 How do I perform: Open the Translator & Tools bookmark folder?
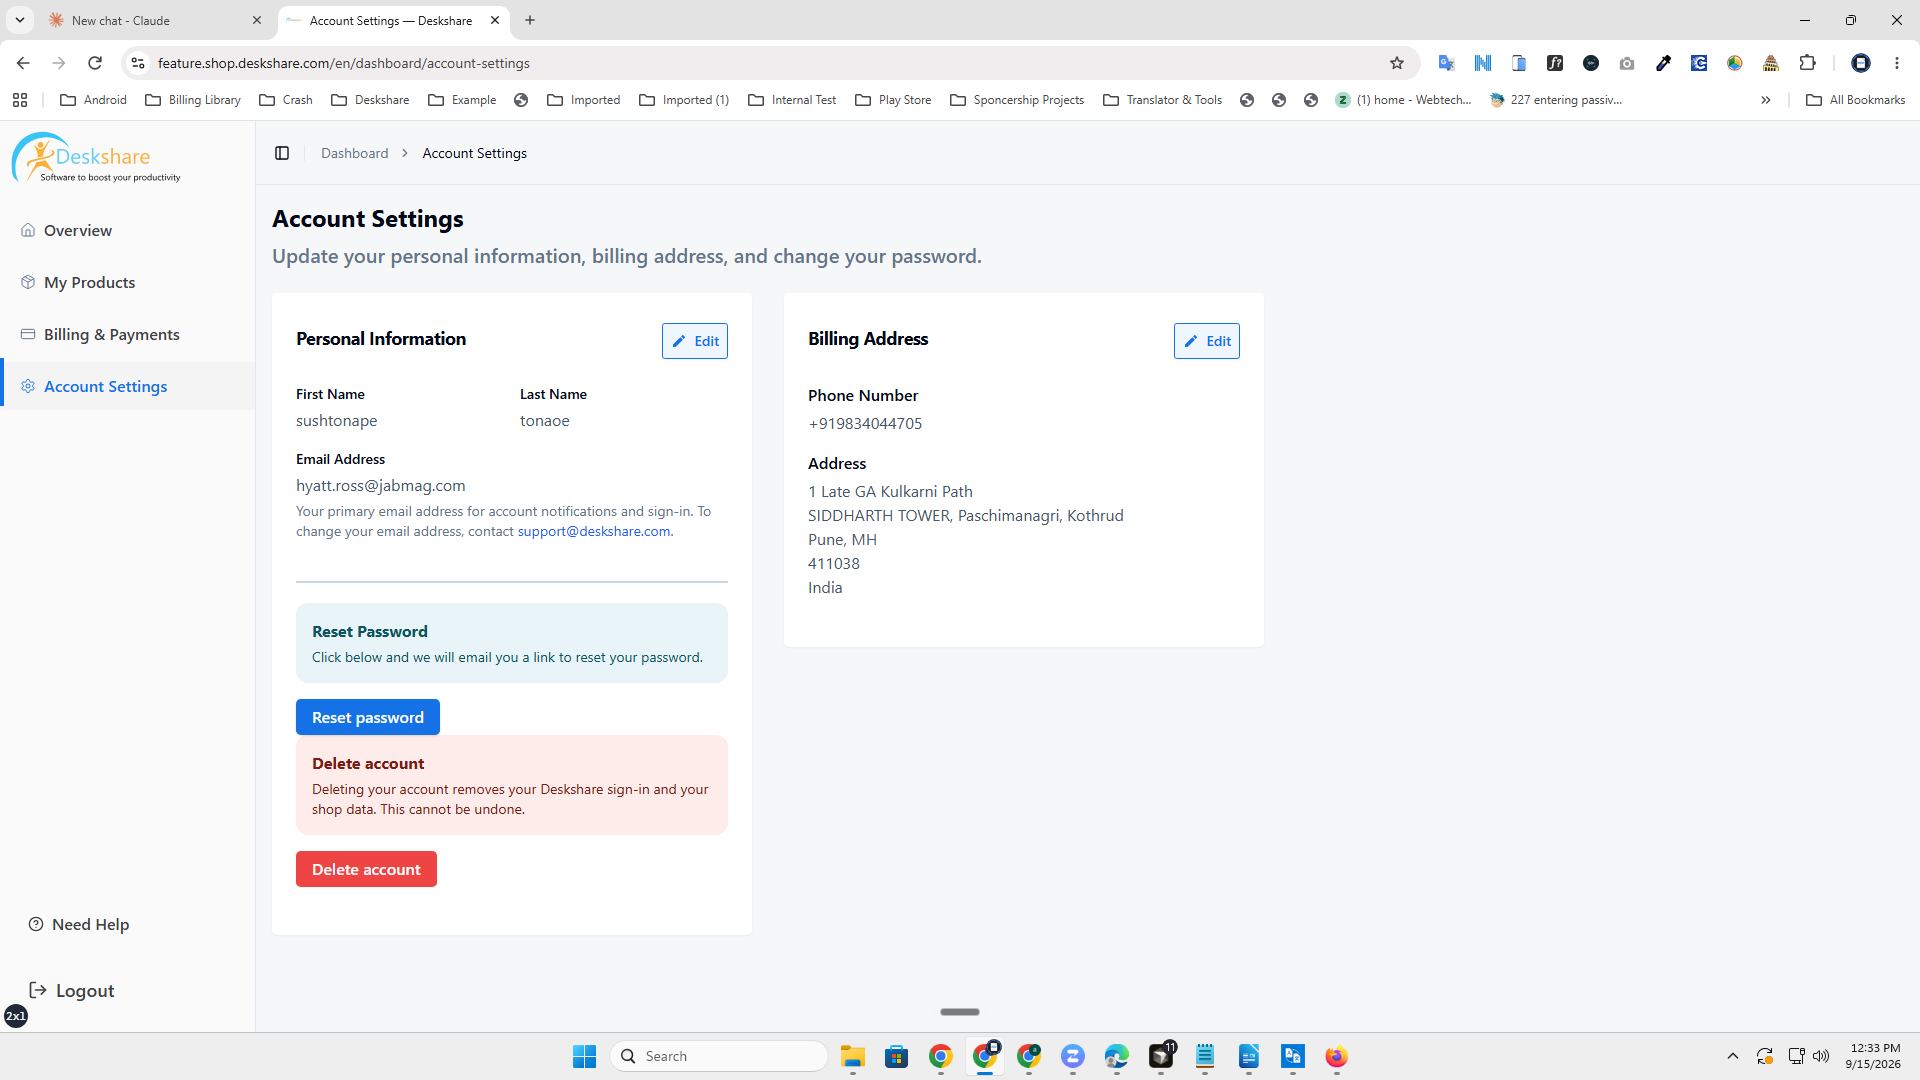coord(1163,100)
